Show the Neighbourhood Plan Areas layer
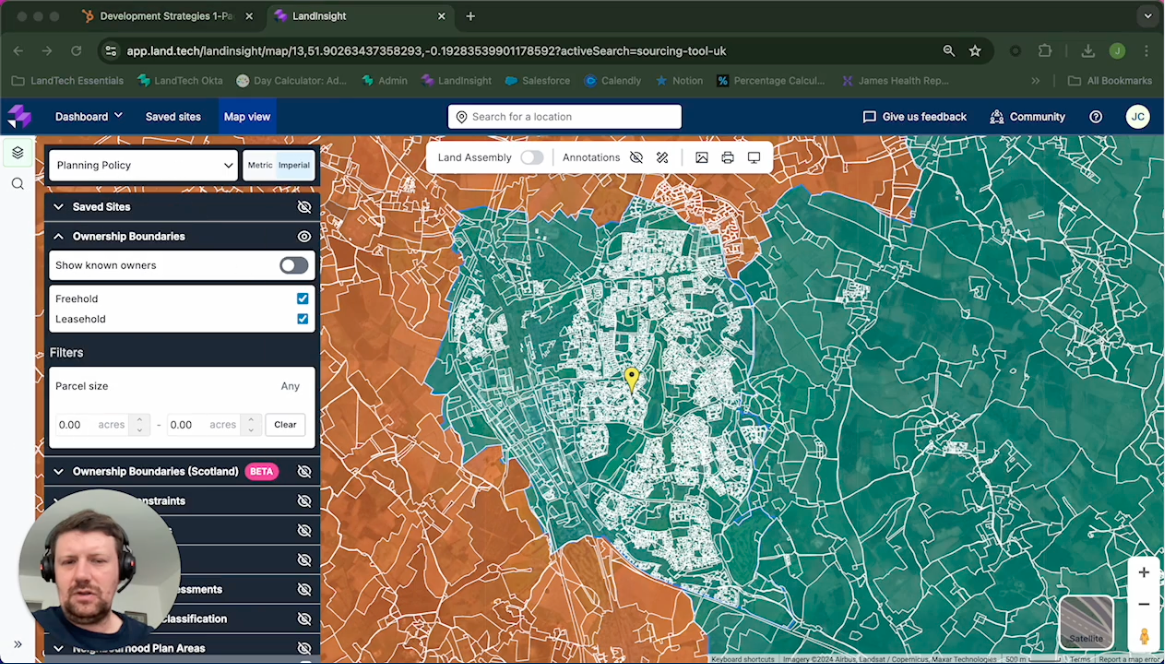1165x664 pixels. 304,648
